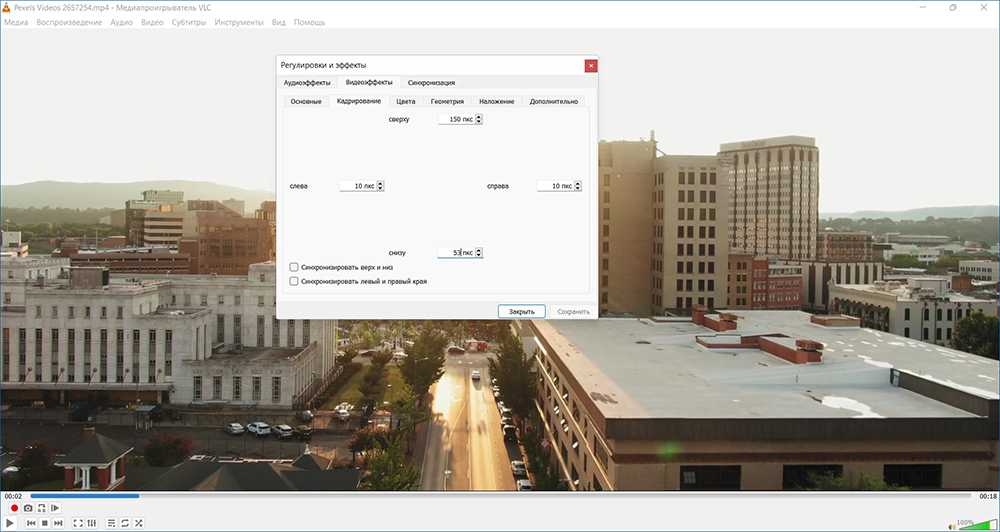This screenshot has height=532, width=1000.
Task: Stop playback with the Stop button
Action: (x=44, y=523)
